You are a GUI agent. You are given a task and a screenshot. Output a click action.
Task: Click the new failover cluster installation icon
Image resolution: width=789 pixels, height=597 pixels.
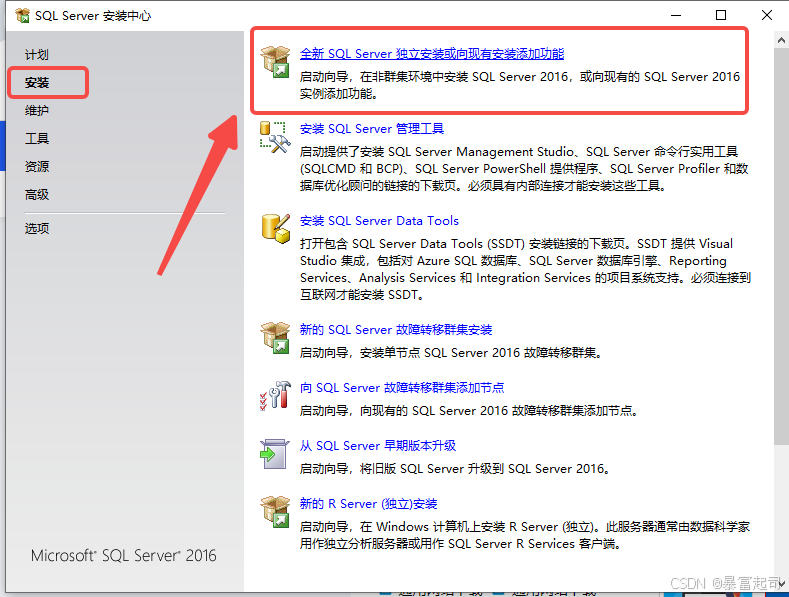point(275,338)
